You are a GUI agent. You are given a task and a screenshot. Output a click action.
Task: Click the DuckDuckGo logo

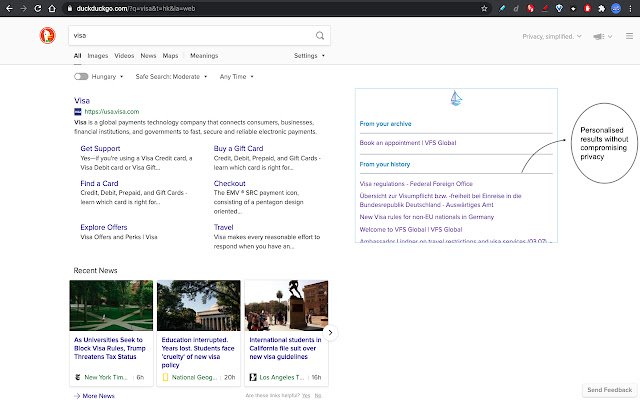[x=46, y=36]
